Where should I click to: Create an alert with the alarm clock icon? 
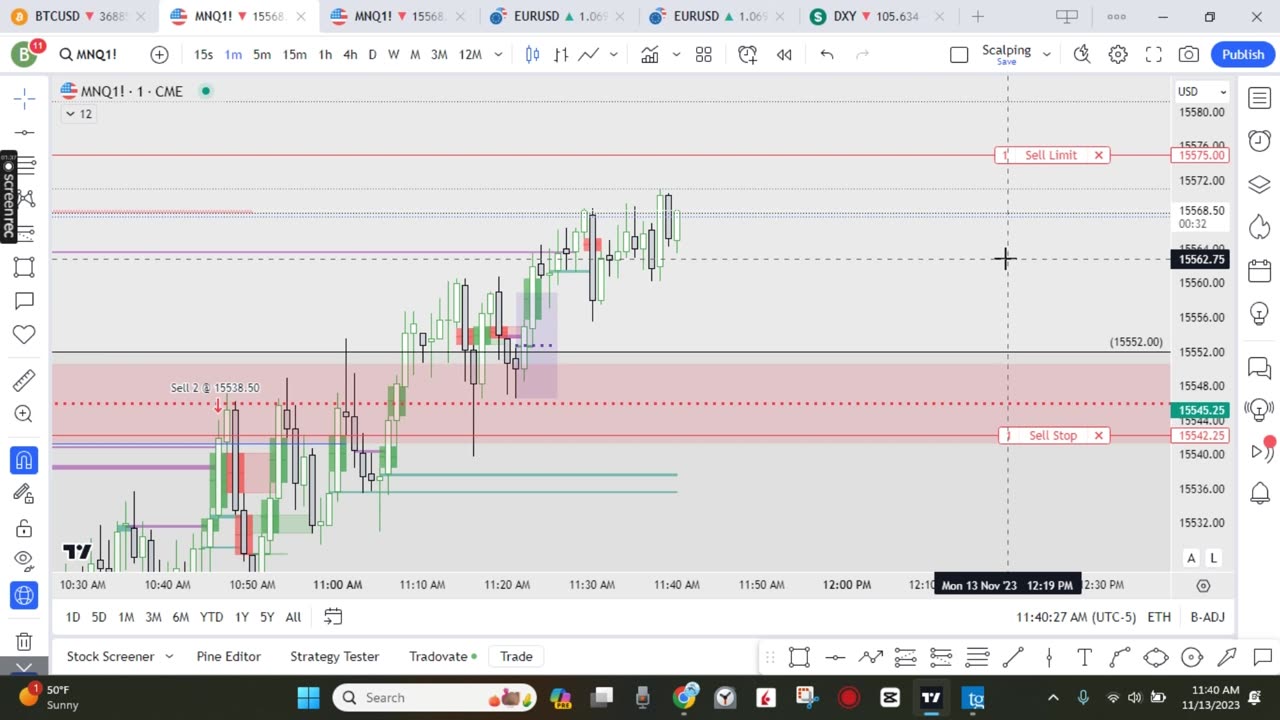pos(747,55)
